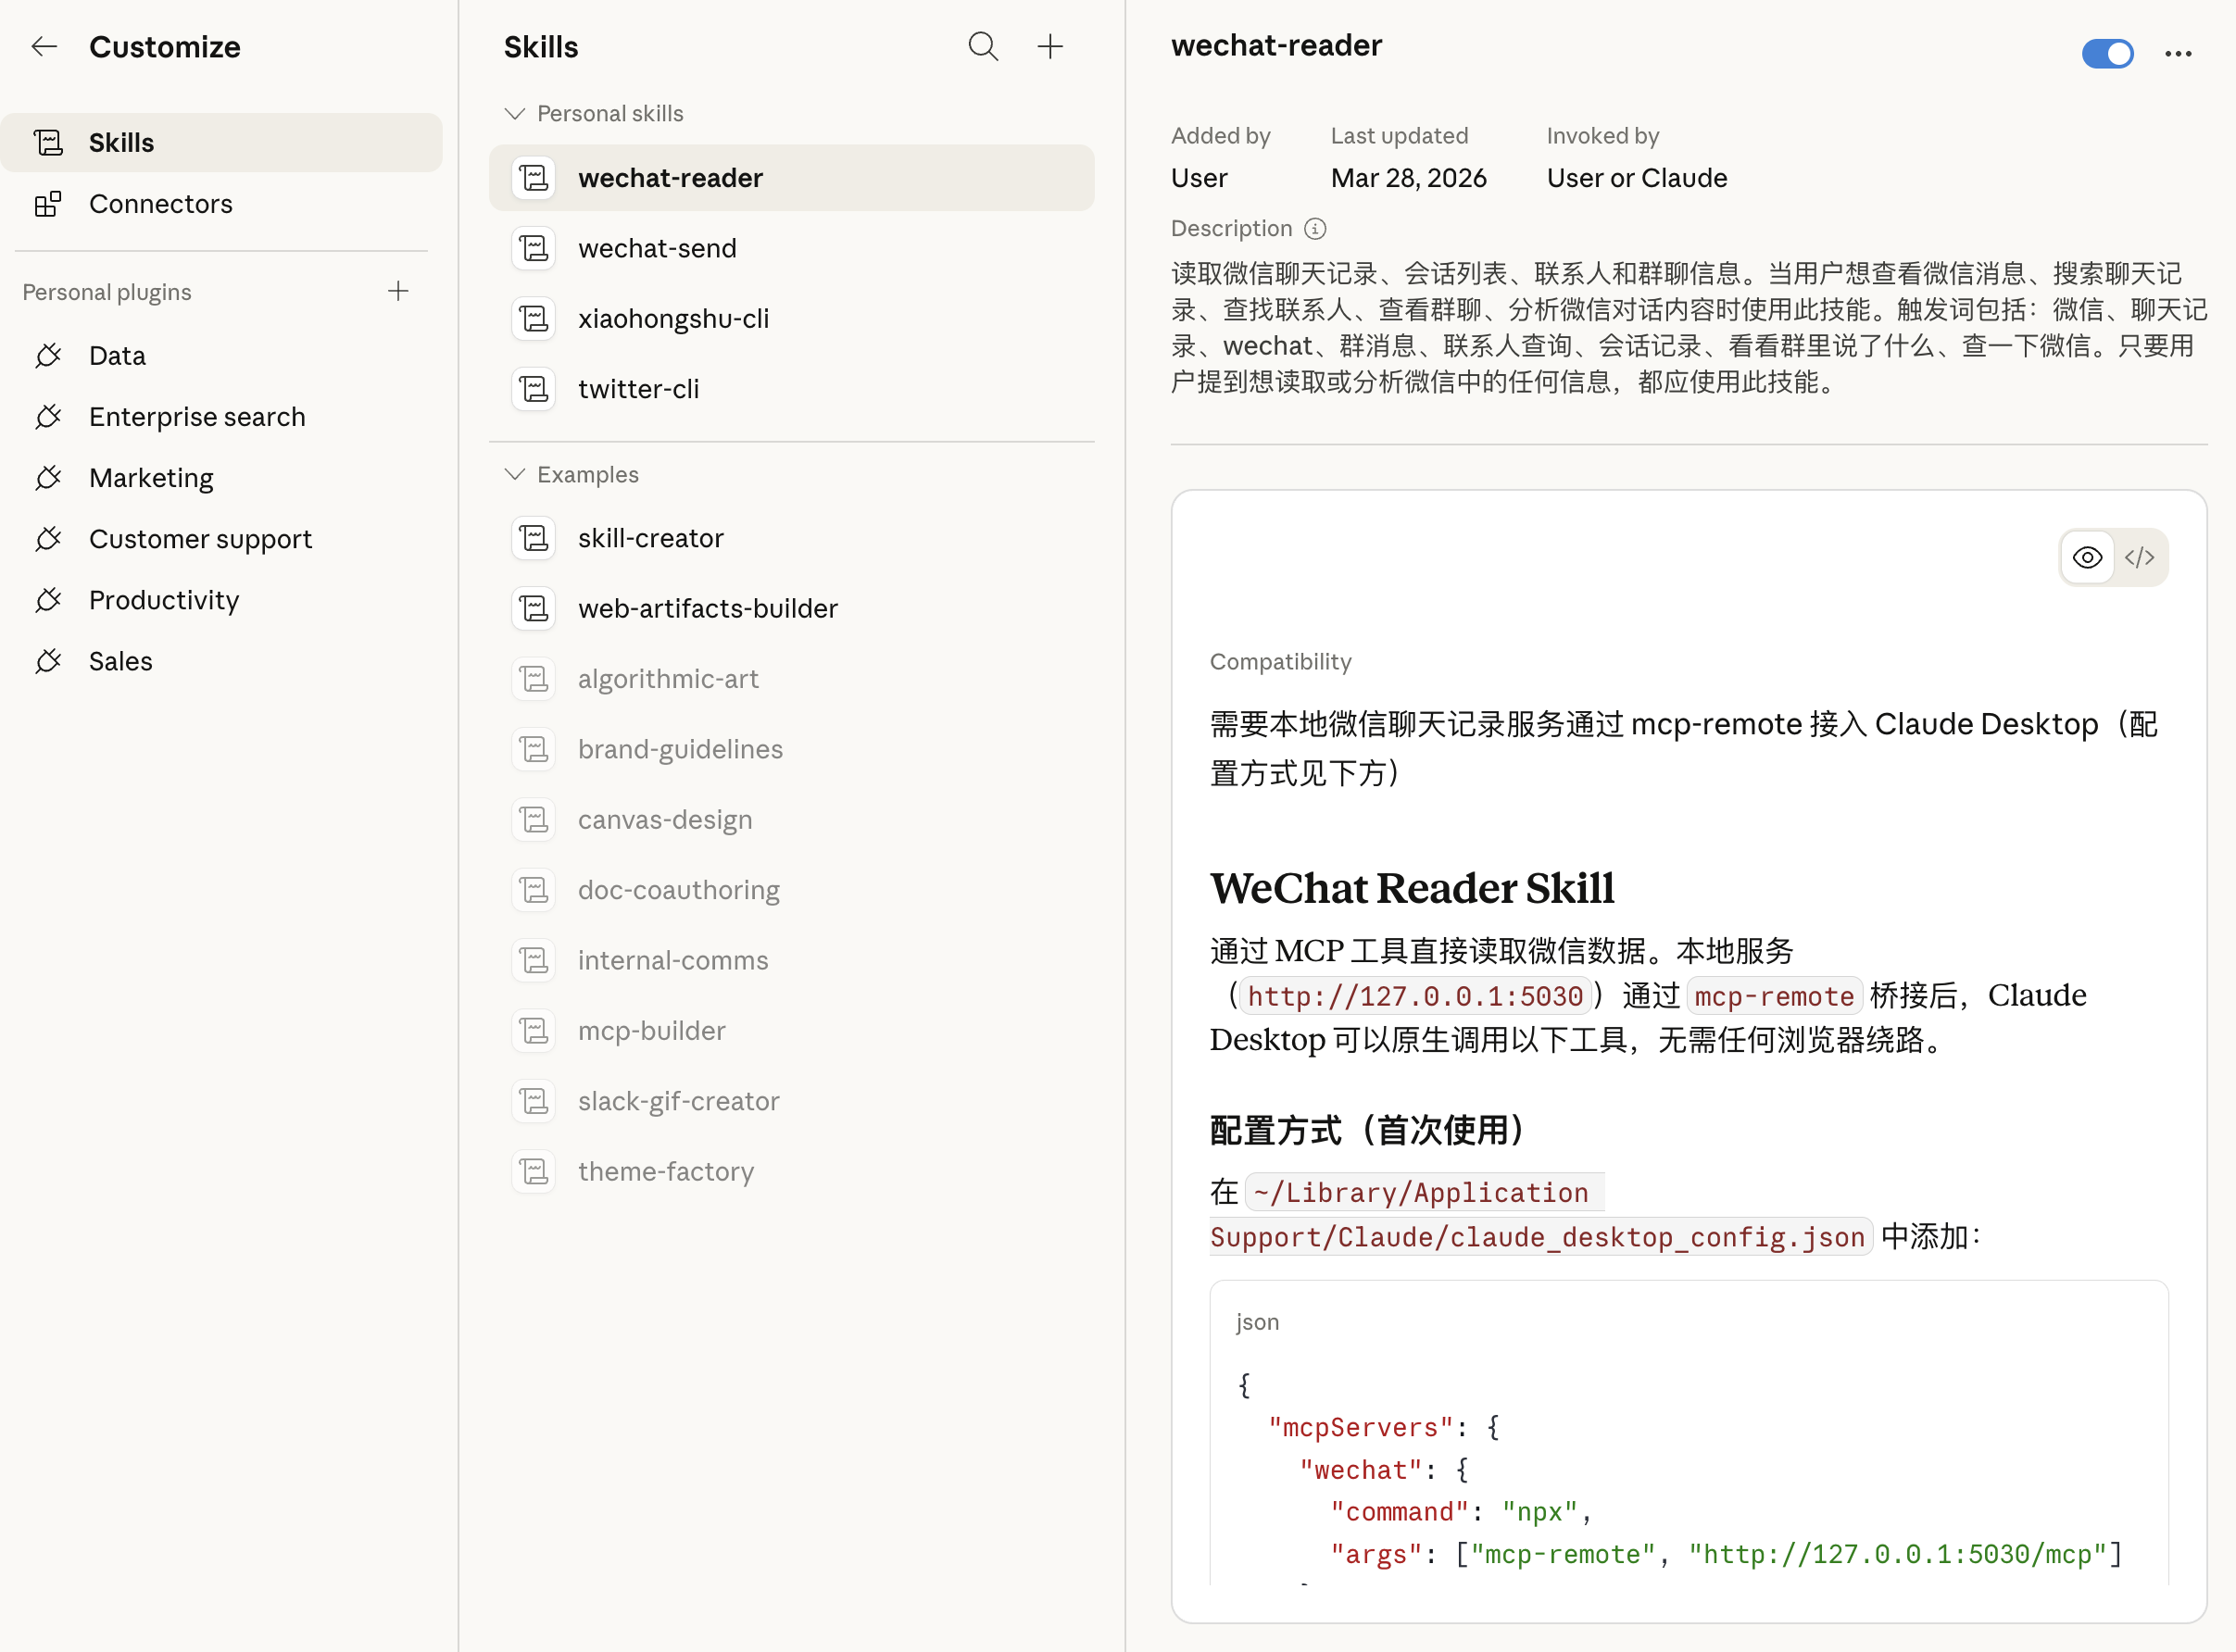Open the Skills search icon
Screen dimensions: 2236x1652
click(x=983, y=46)
